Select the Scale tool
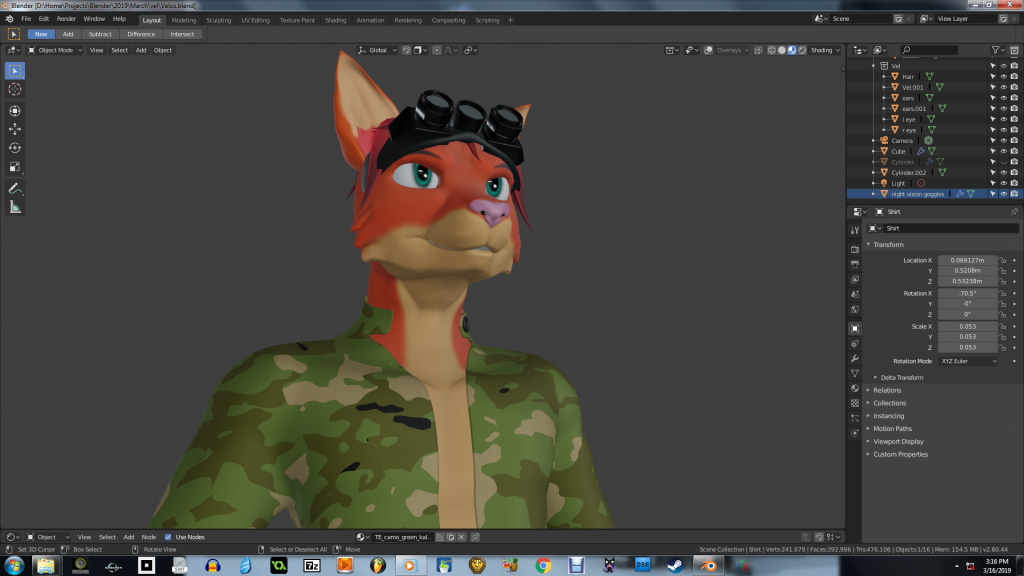 [x=15, y=167]
